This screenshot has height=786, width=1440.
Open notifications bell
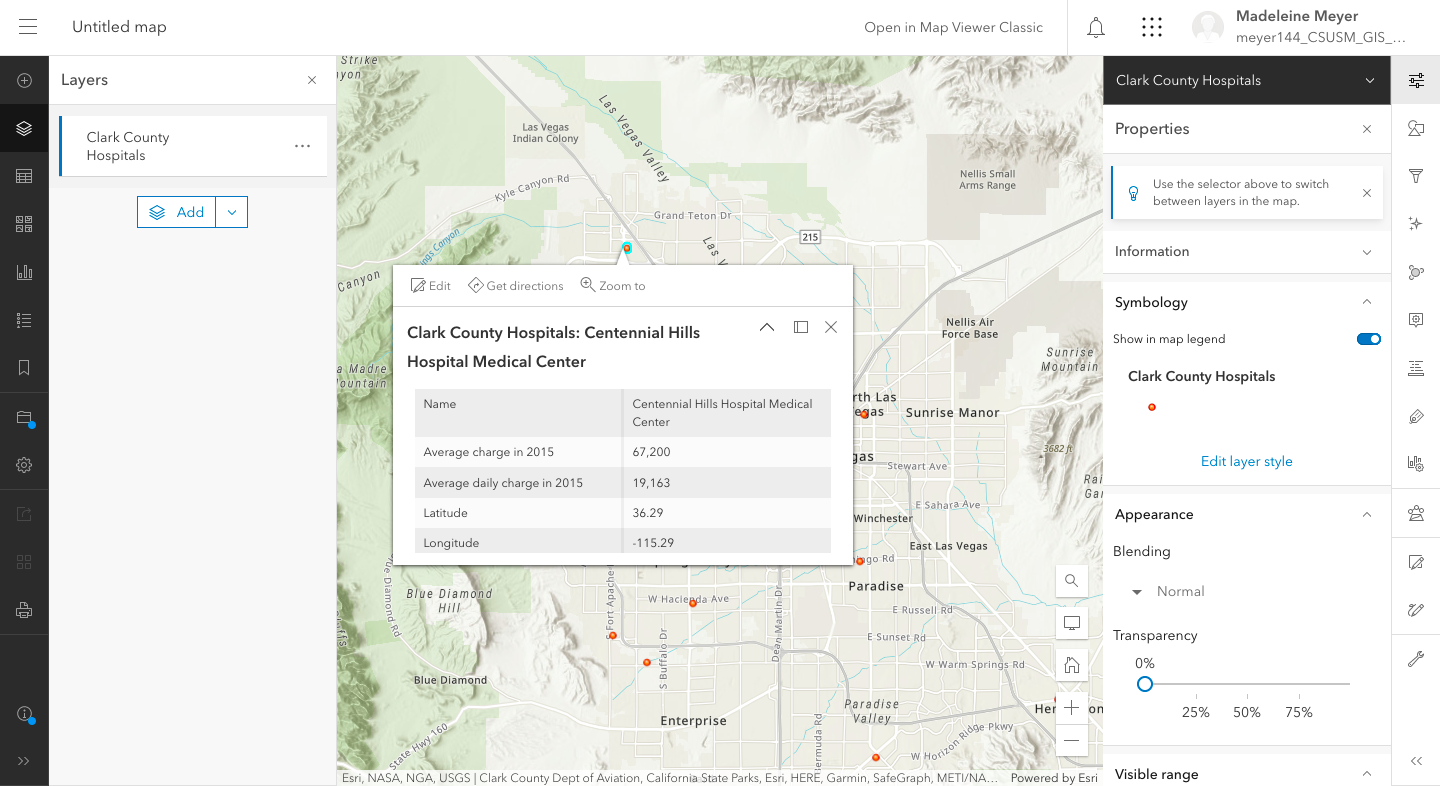click(1096, 27)
